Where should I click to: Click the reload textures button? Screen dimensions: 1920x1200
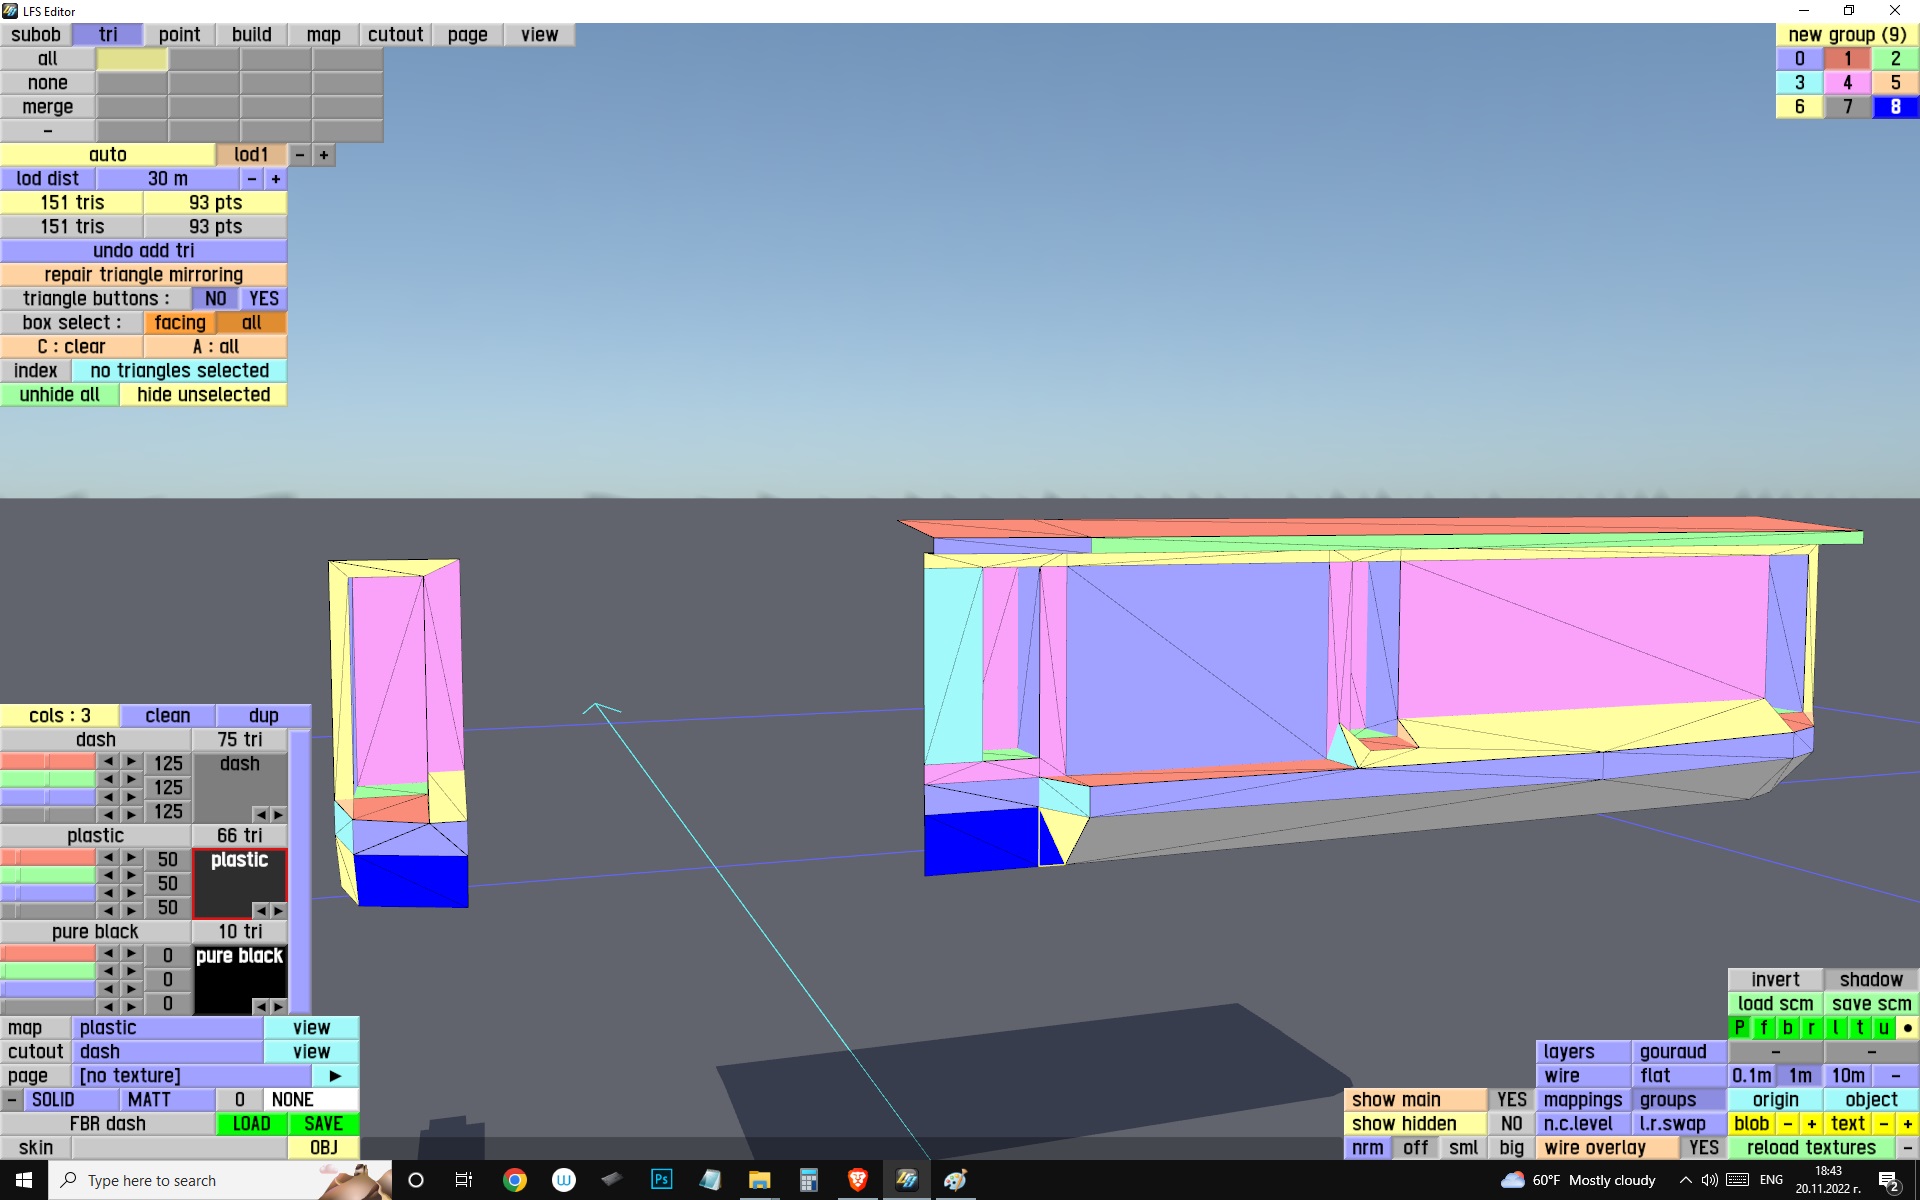(x=1810, y=1148)
